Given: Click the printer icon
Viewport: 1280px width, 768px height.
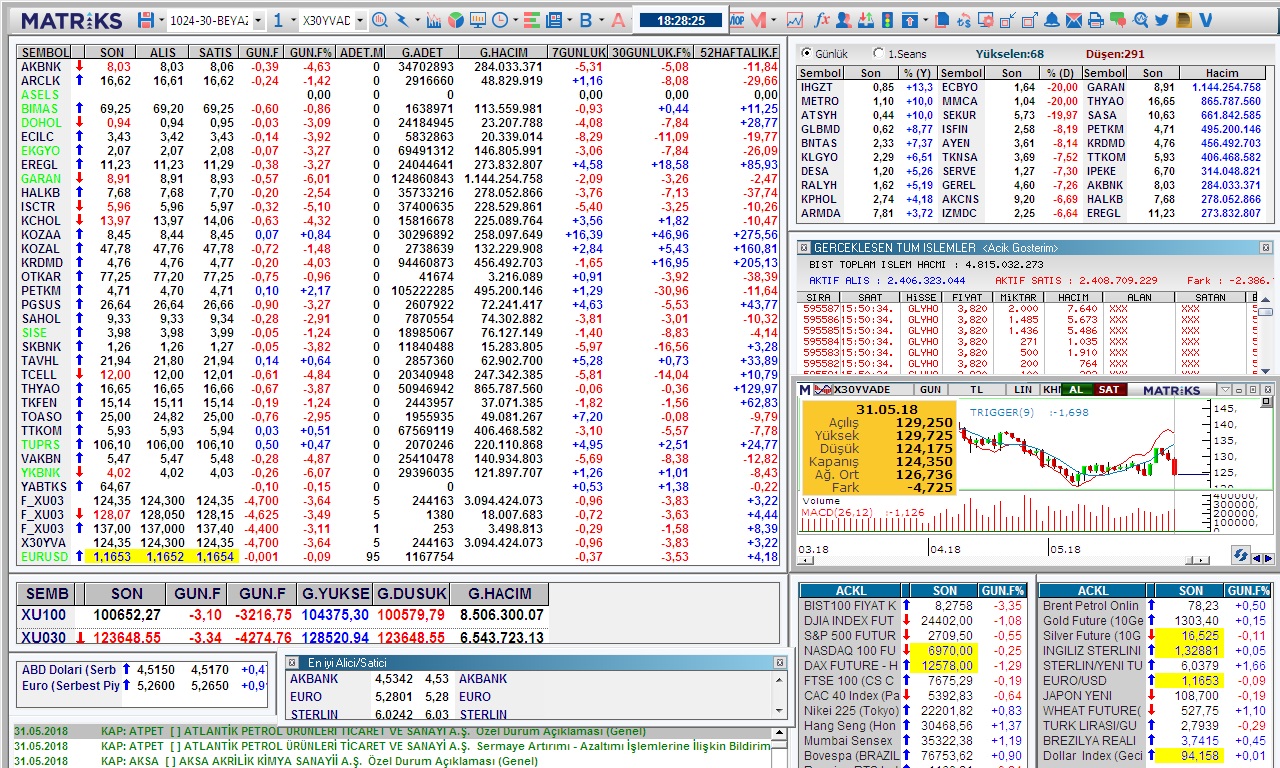Looking at the screenshot, I should click(x=1096, y=20).
